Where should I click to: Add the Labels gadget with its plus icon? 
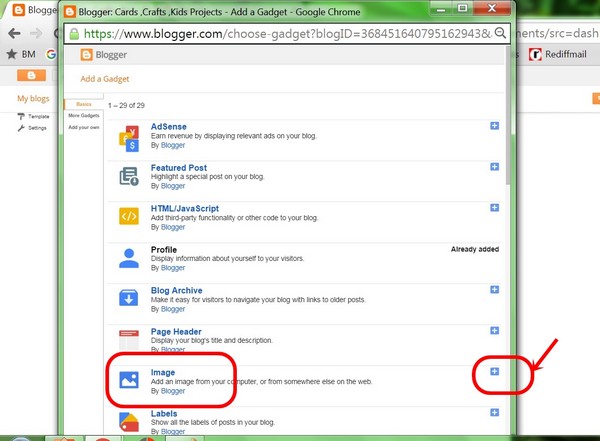[494, 412]
